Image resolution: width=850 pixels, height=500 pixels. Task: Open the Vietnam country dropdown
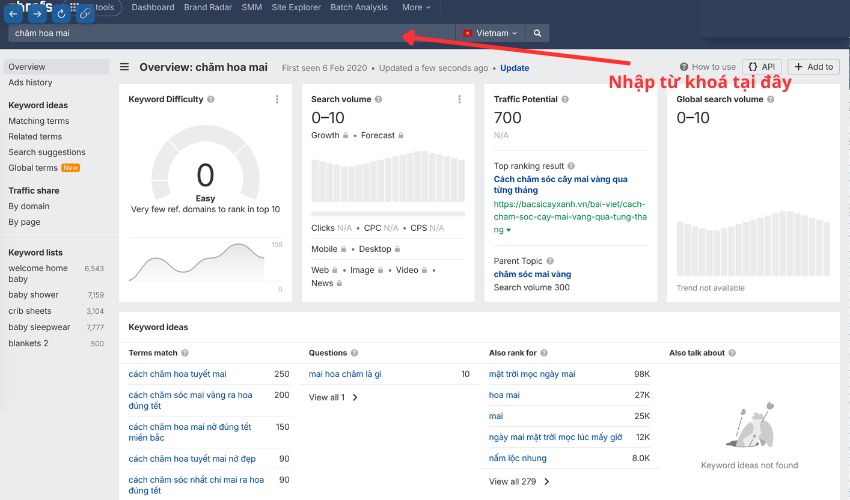click(x=490, y=33)
